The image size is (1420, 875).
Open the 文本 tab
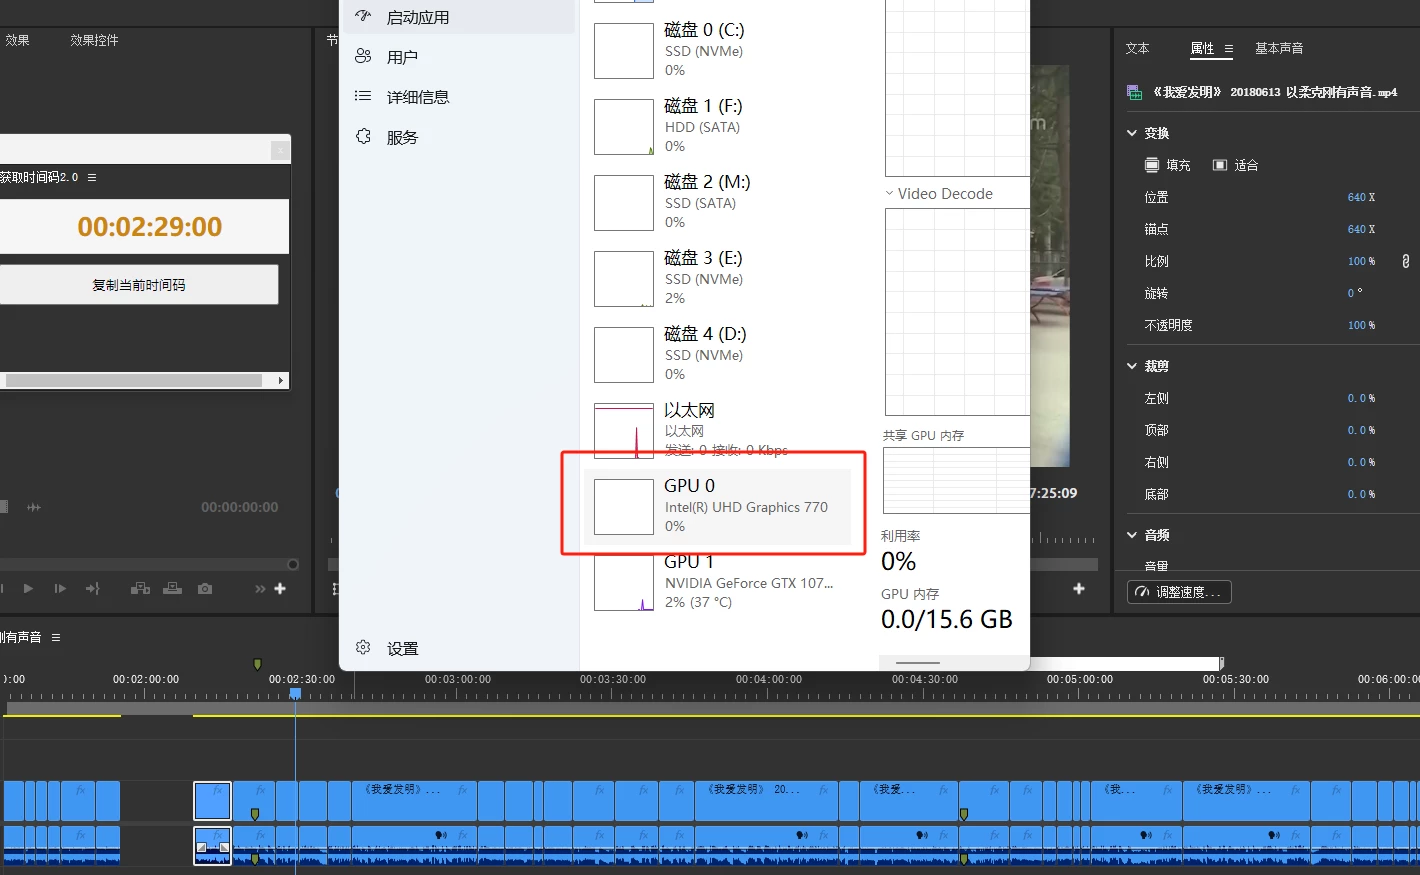click(x=1138, y=48)
